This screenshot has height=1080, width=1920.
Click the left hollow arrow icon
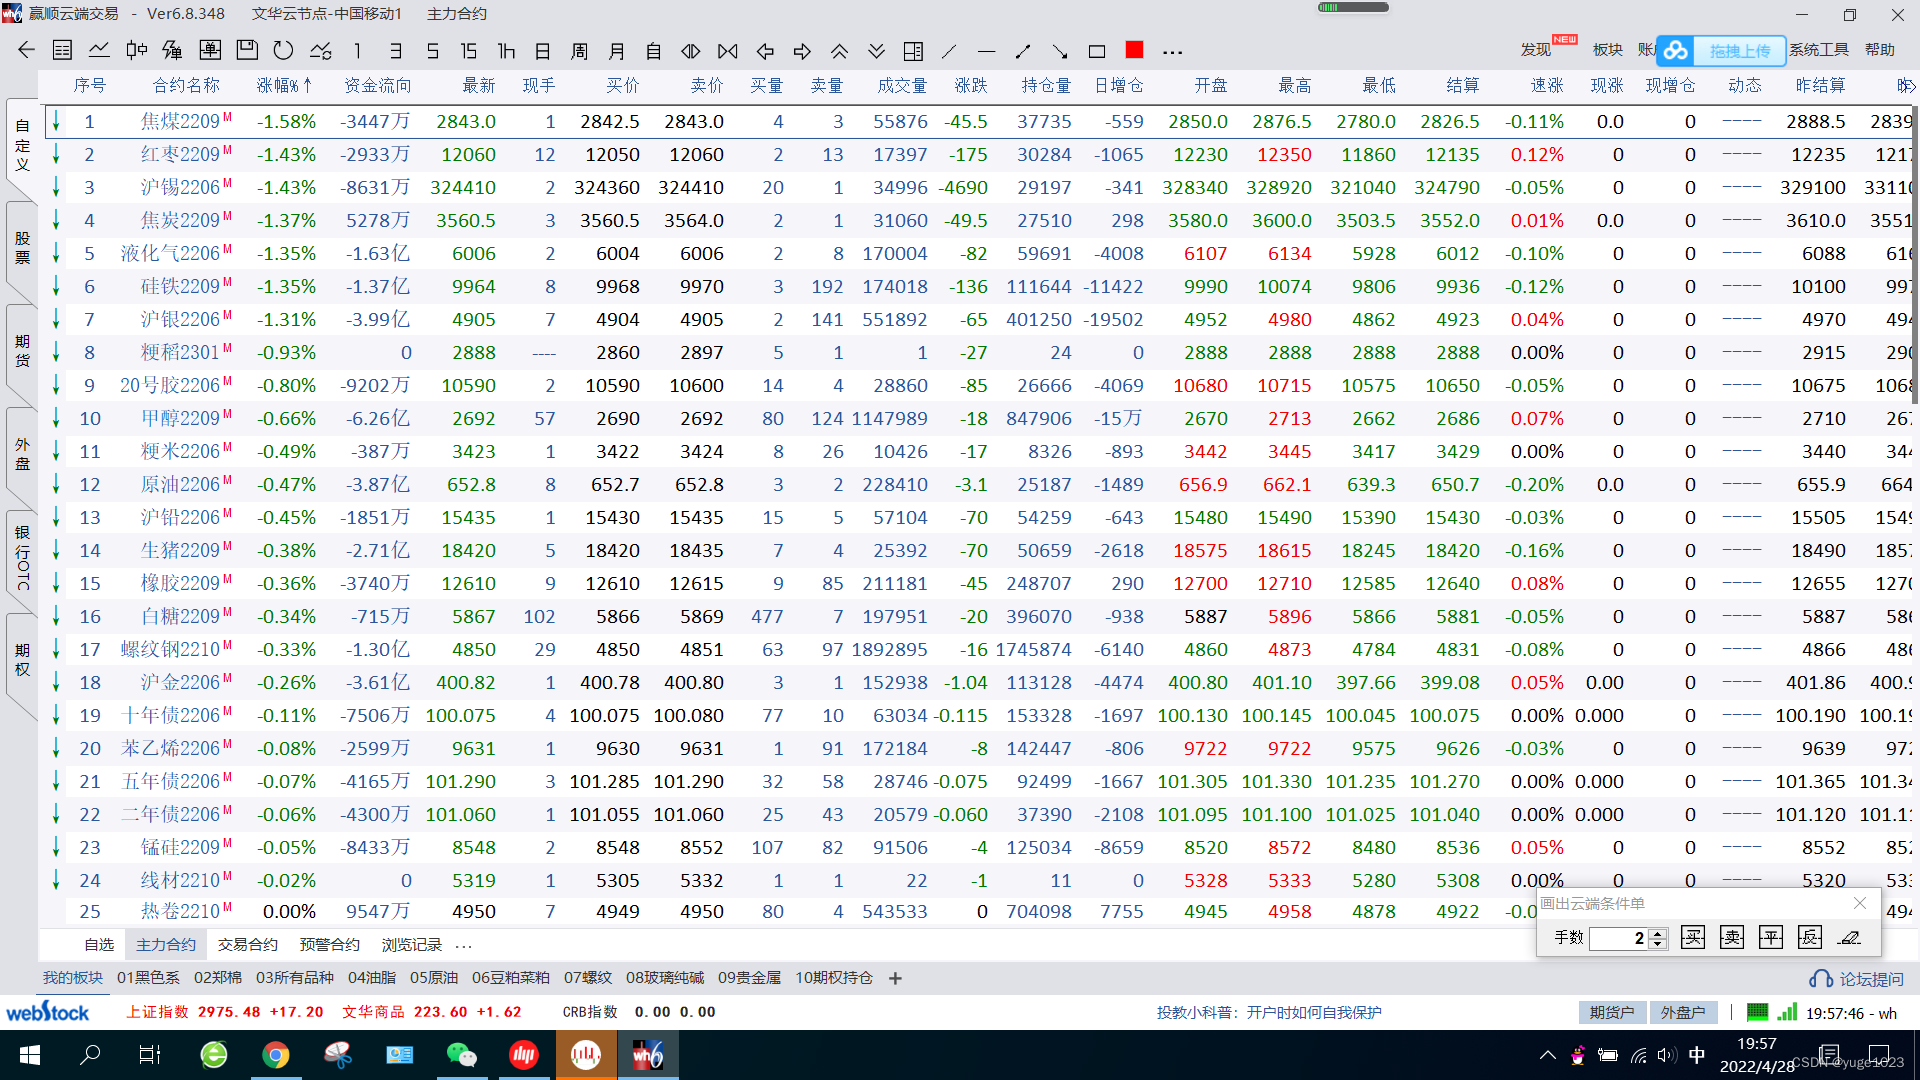[765, 50]
